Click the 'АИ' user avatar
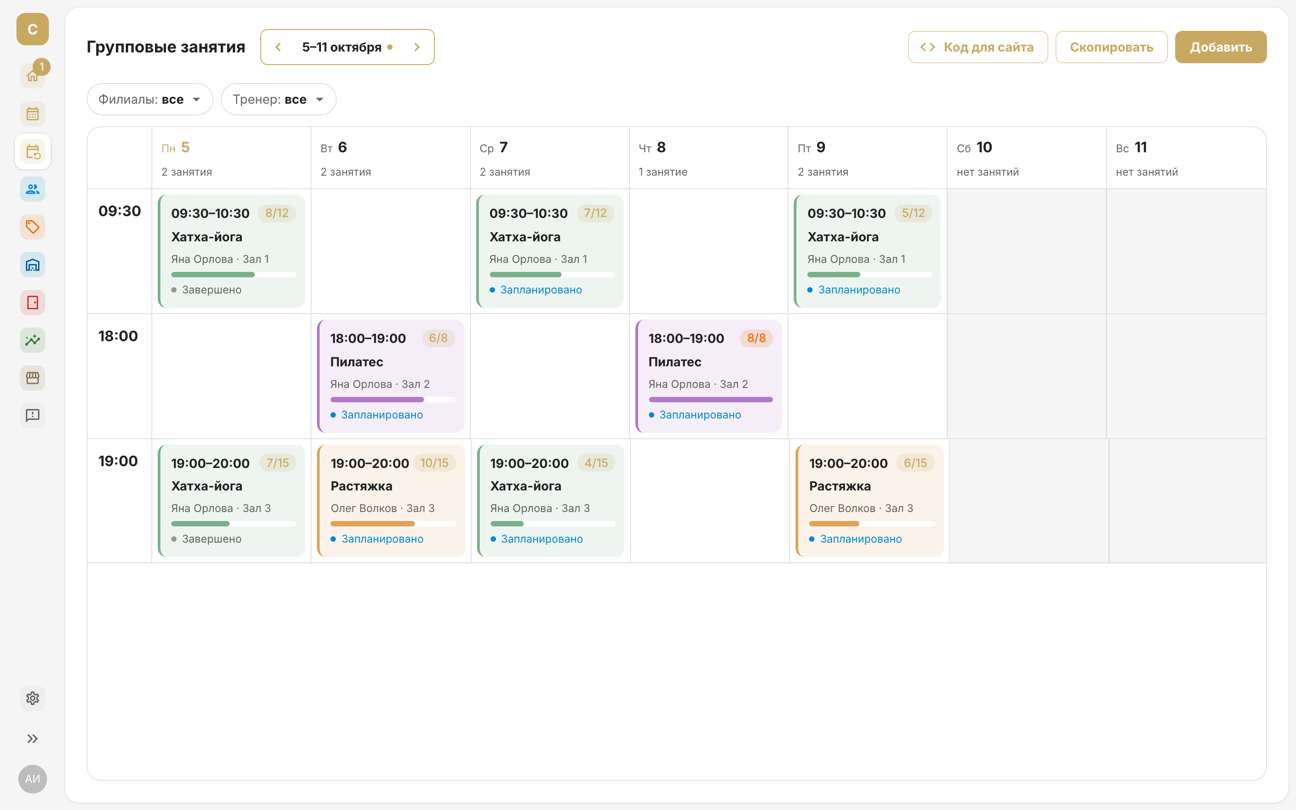Screen dimensions: 1296x810 click(x=33, y=779)
